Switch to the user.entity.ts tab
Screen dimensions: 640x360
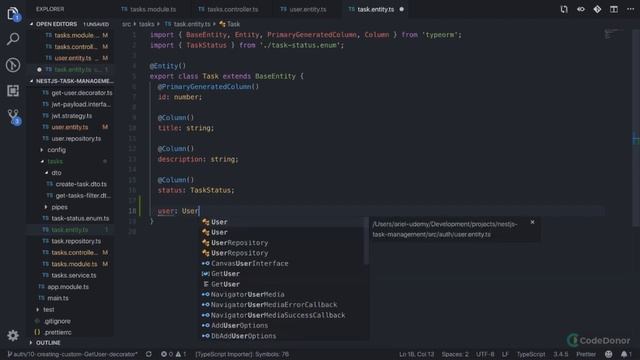(303, 9)
